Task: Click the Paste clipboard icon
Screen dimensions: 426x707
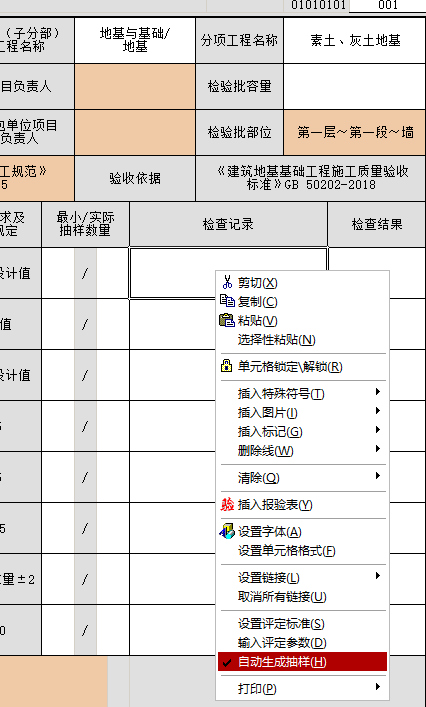Action: tap(227, 320)
